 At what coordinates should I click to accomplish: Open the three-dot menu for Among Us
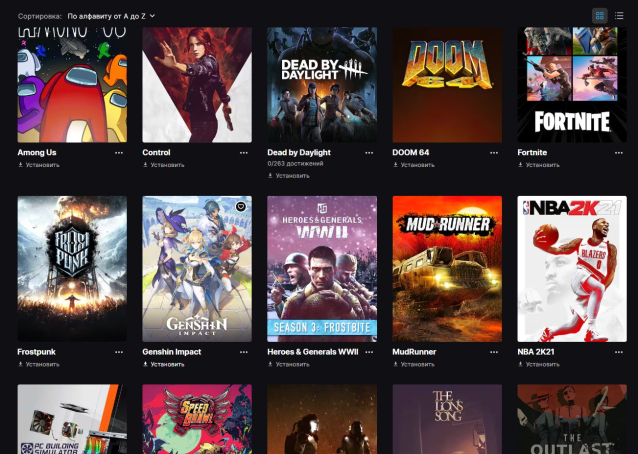point(119,153)
